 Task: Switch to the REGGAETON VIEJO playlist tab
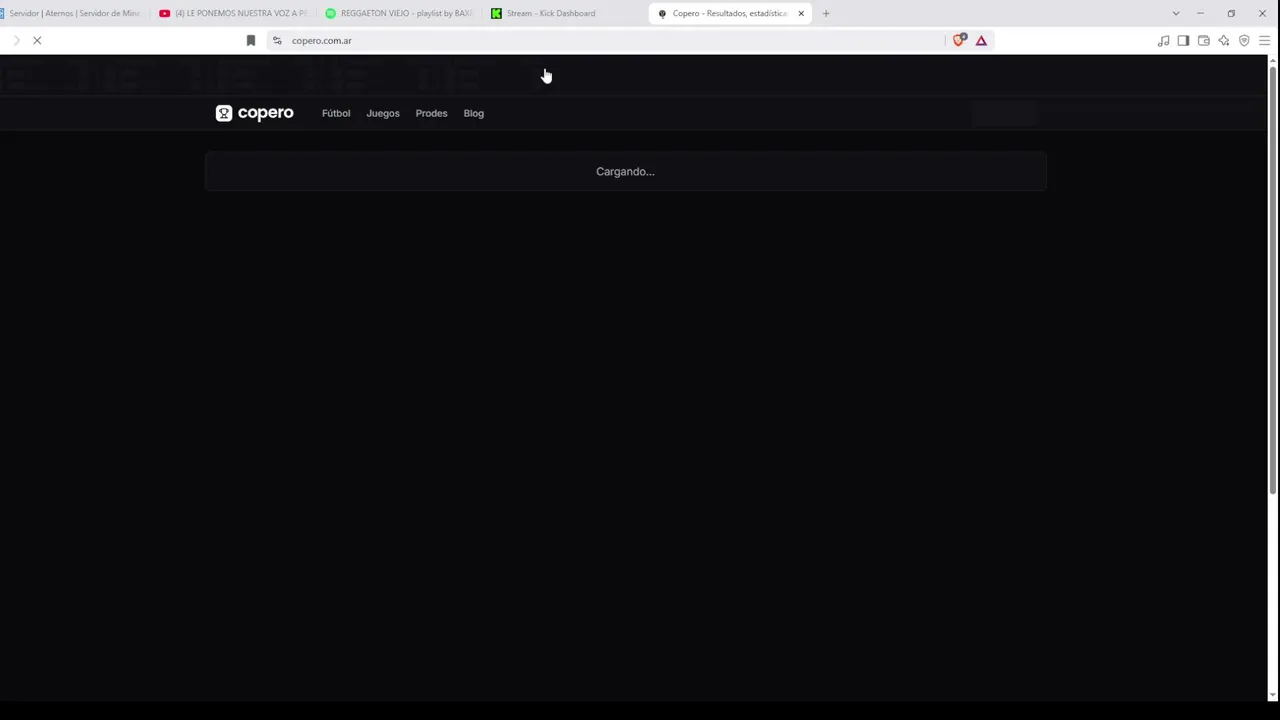[400, 13]
